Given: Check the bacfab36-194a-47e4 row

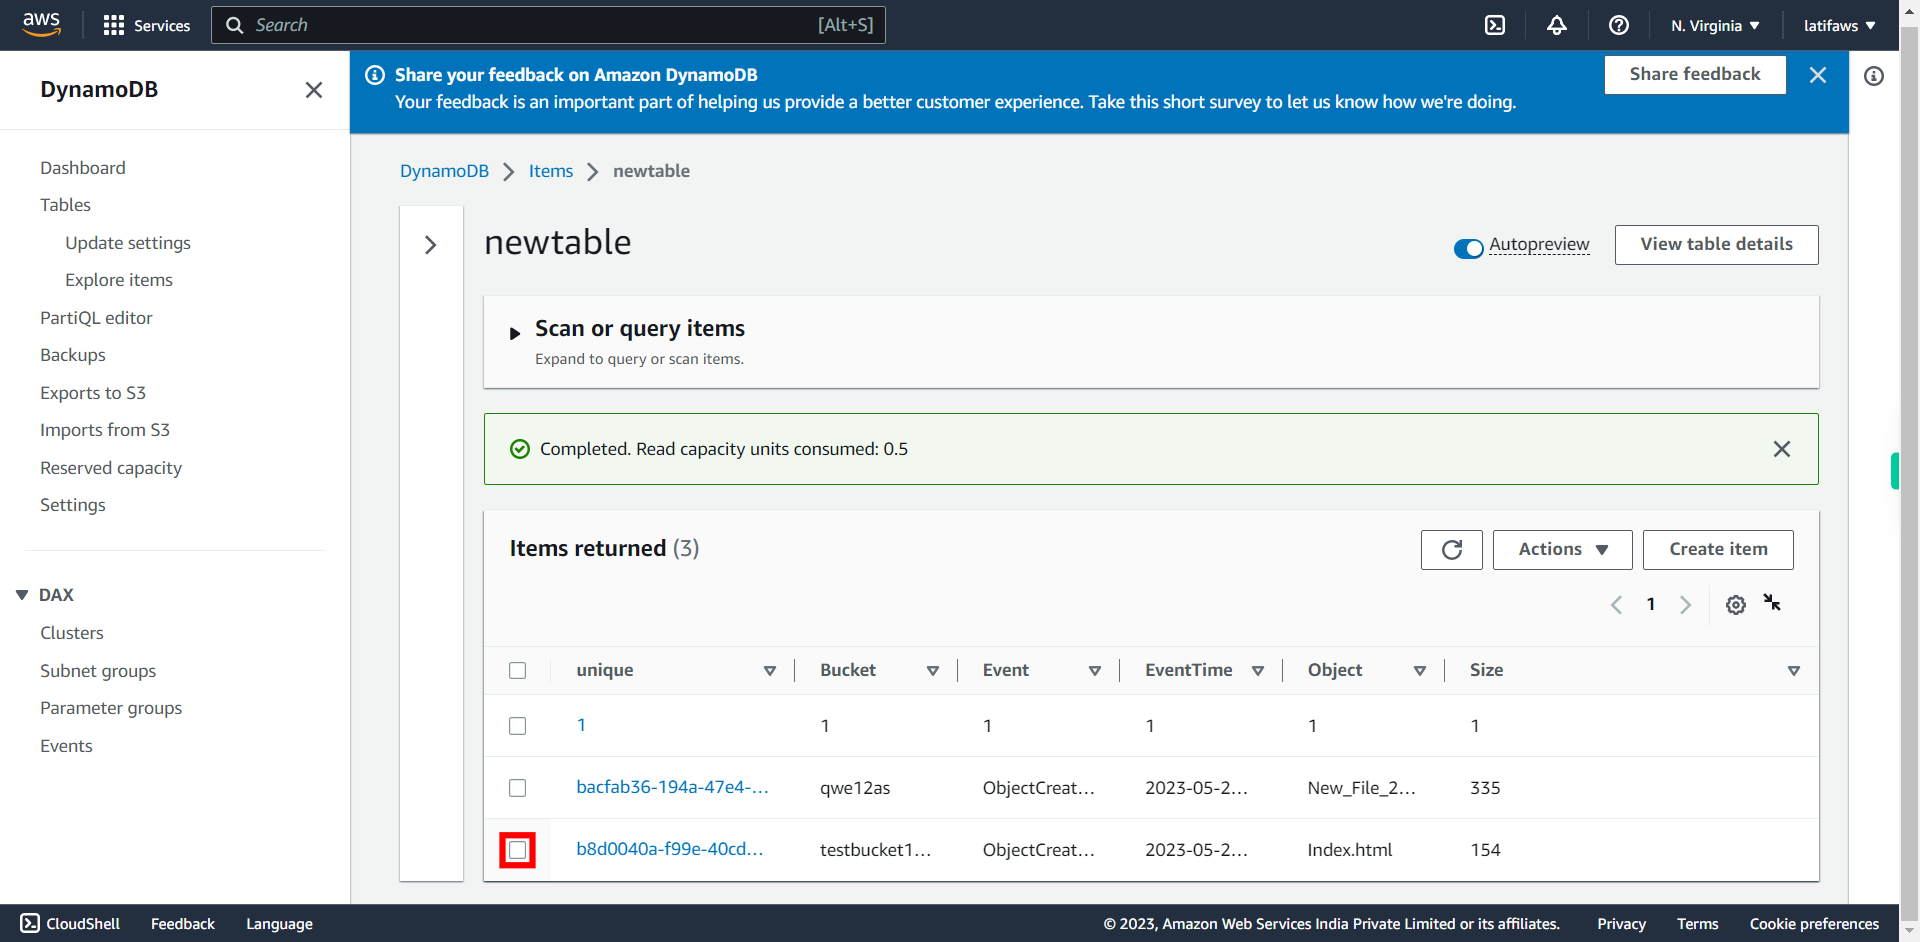Looking at the screenshot, I should (x=517, y=788).
